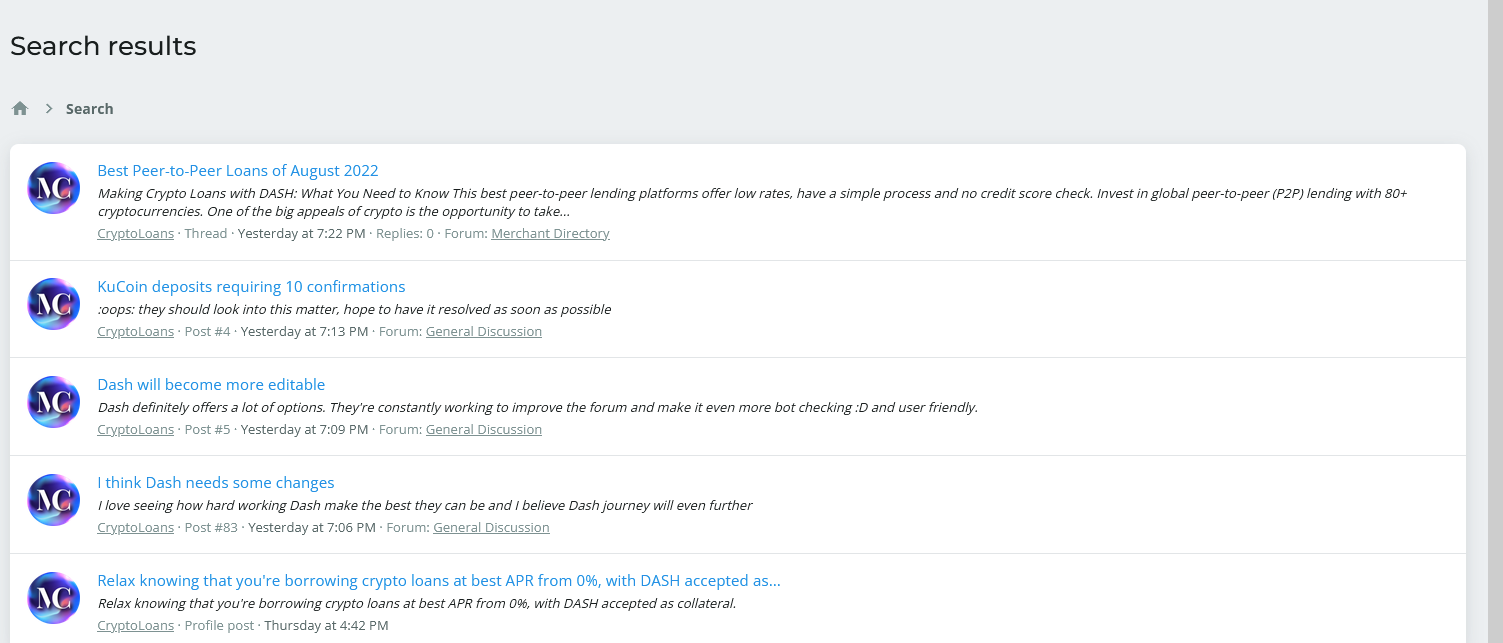Open CryptoLoans avatar beside KuCoin deposits post
Viewport: 1503px width, 643px height.
[x=54, y=304]
